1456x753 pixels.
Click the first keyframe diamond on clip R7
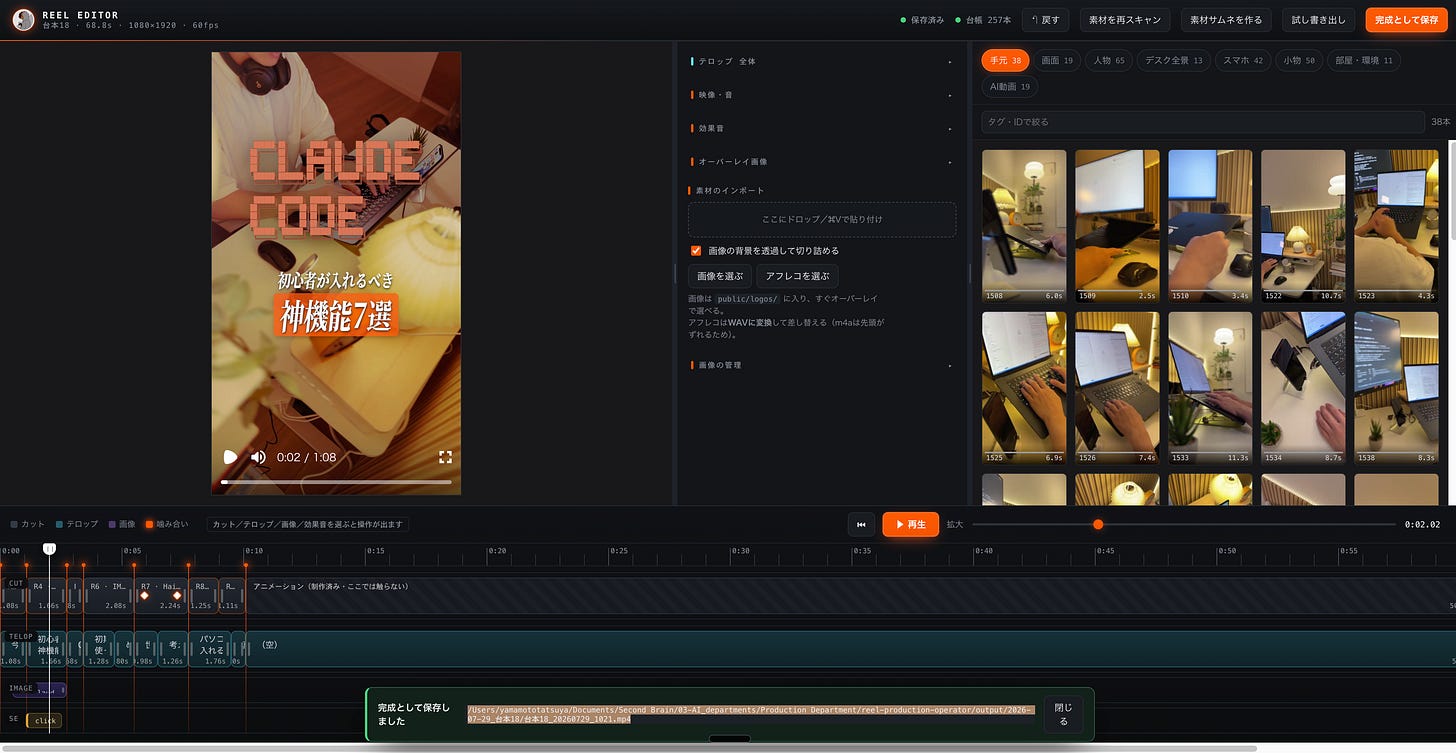click(144, 596)
